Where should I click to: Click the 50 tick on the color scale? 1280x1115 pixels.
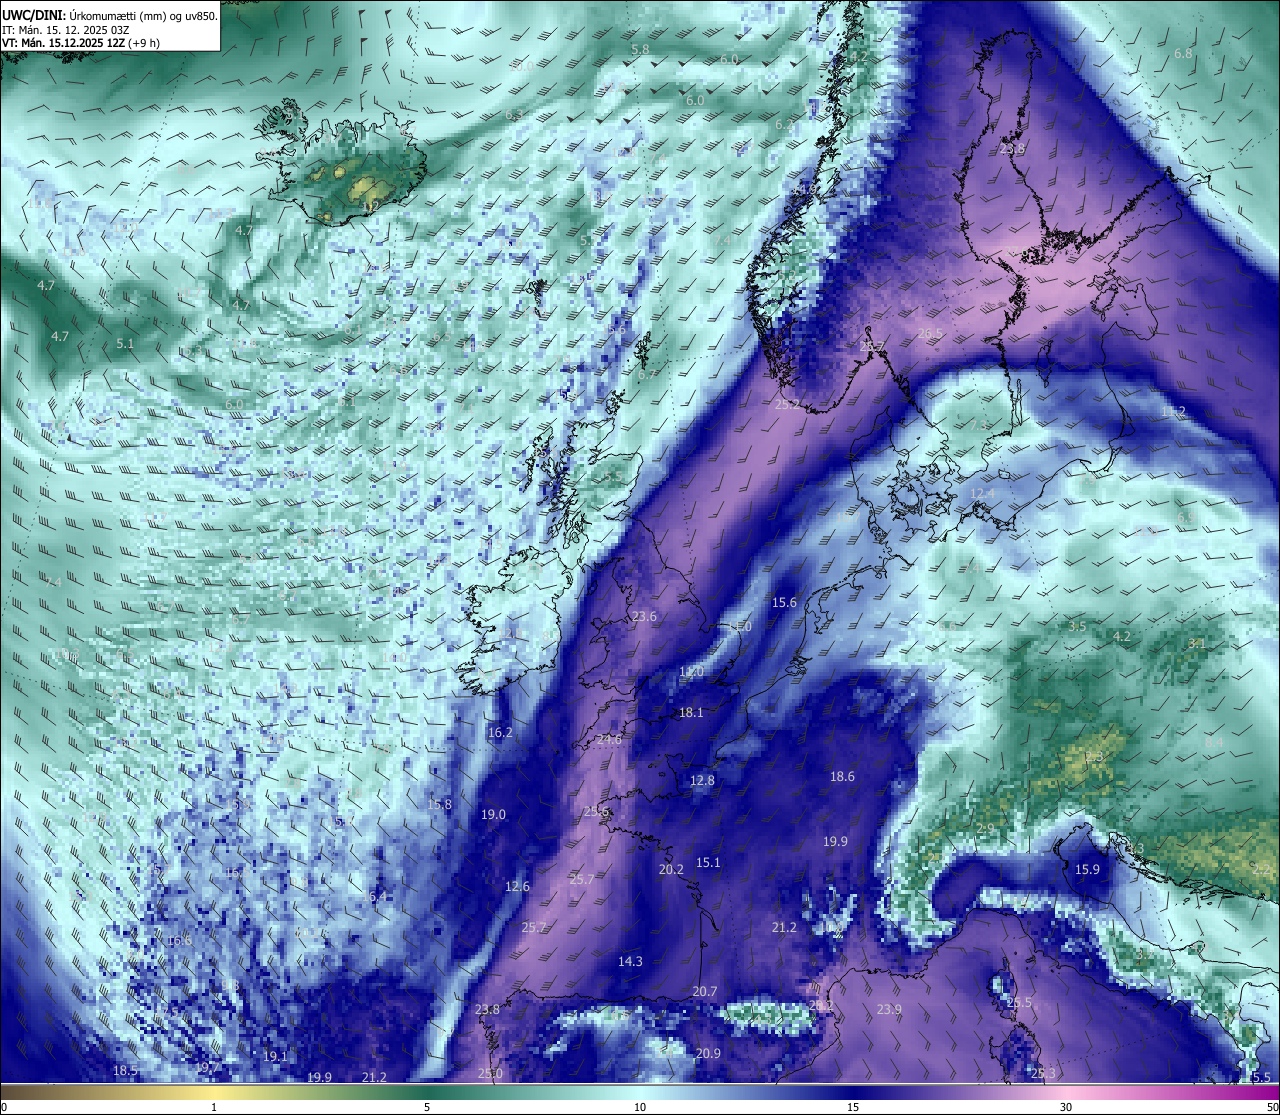pyautogui.click(x=1272, y=1107)
